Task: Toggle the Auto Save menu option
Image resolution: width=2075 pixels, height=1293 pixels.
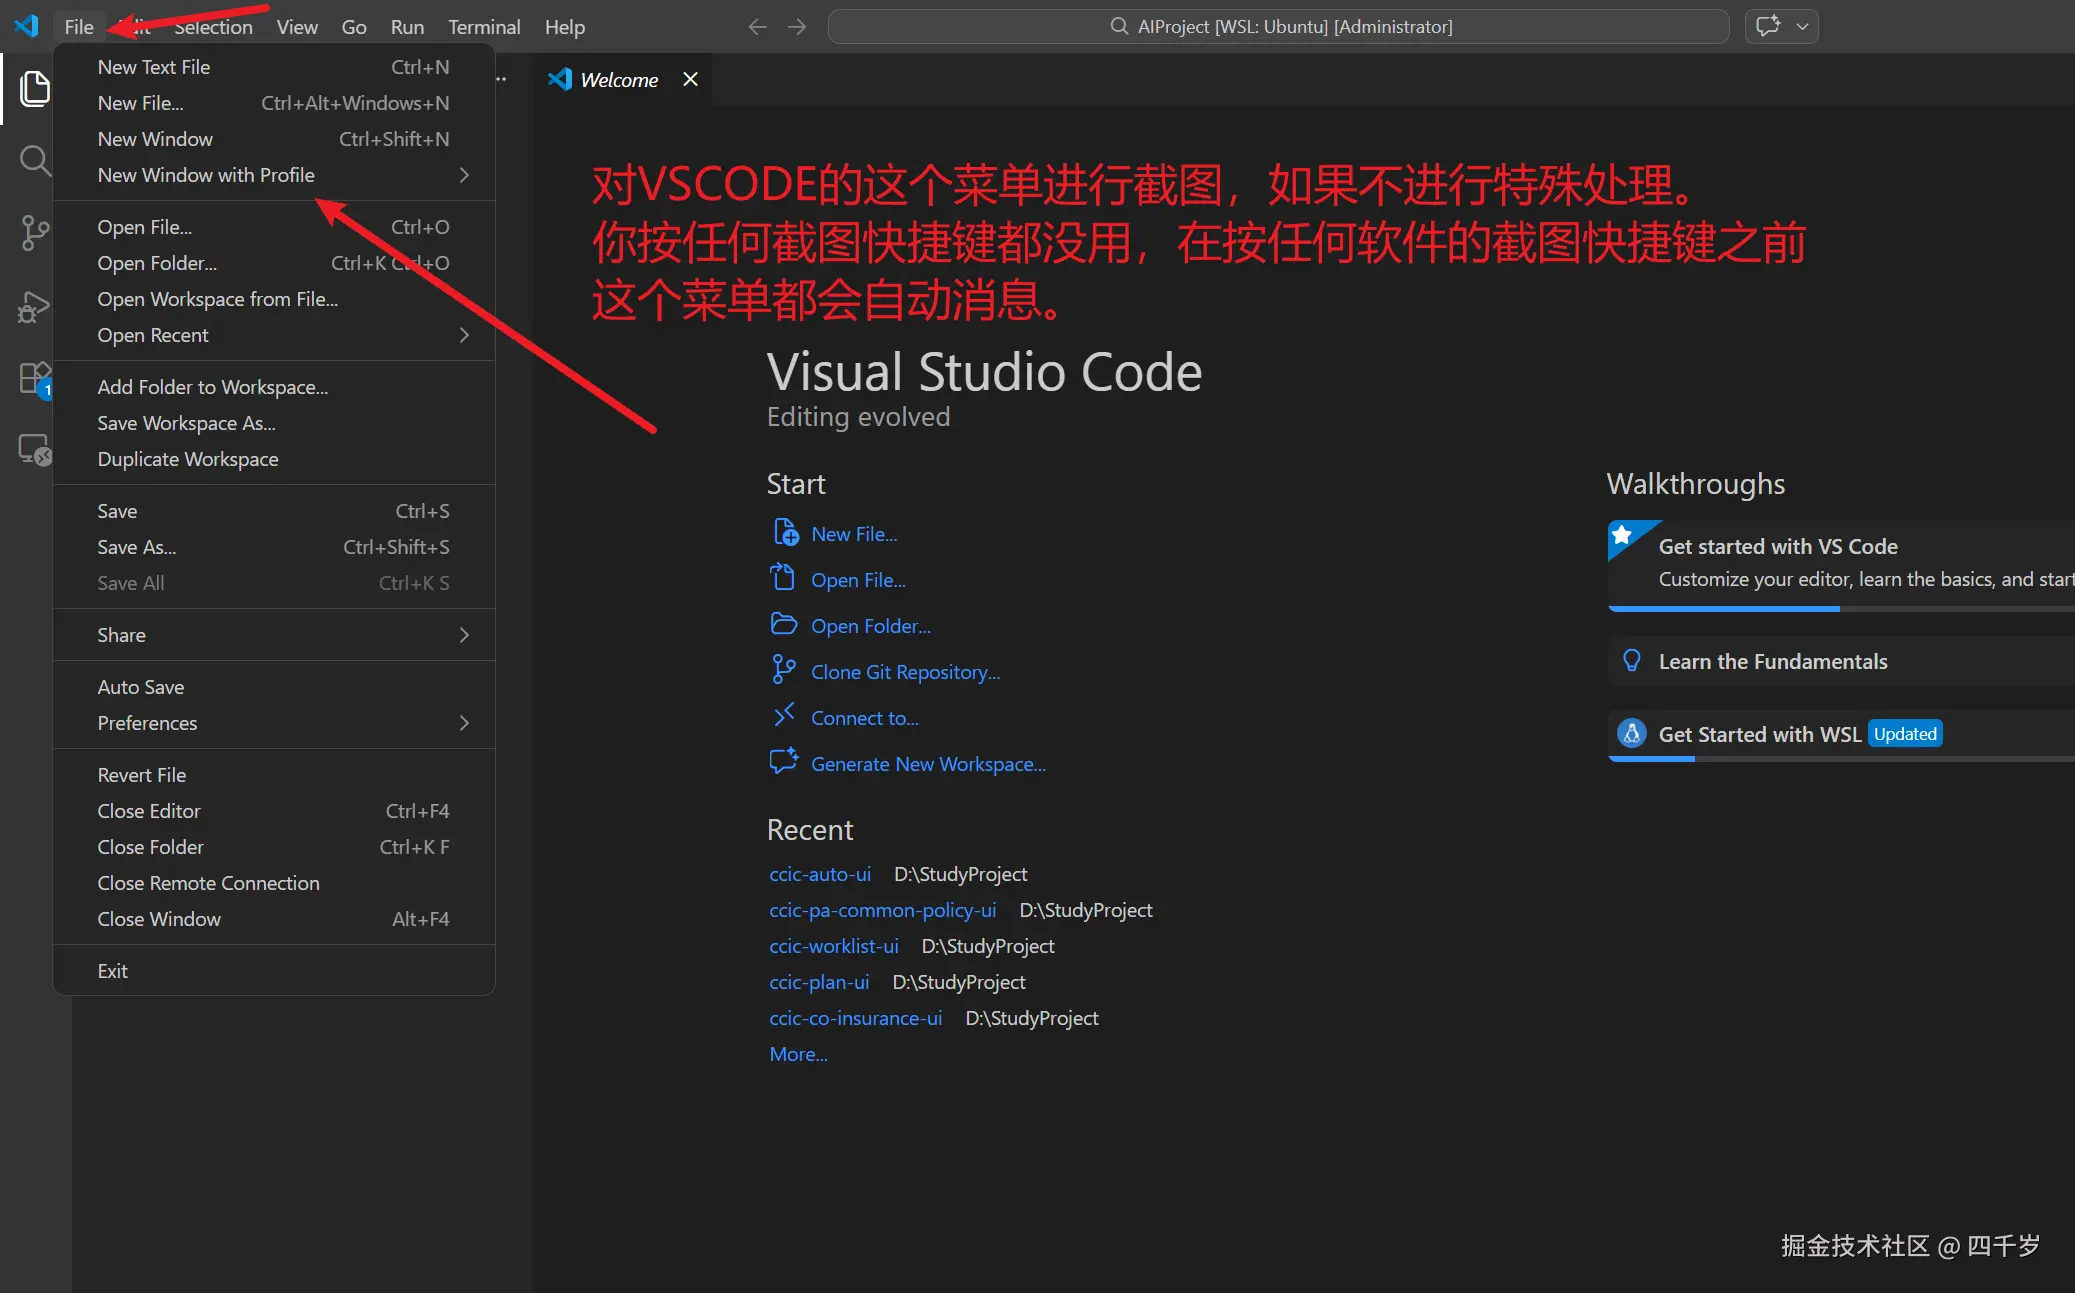Action: [141, 687]
